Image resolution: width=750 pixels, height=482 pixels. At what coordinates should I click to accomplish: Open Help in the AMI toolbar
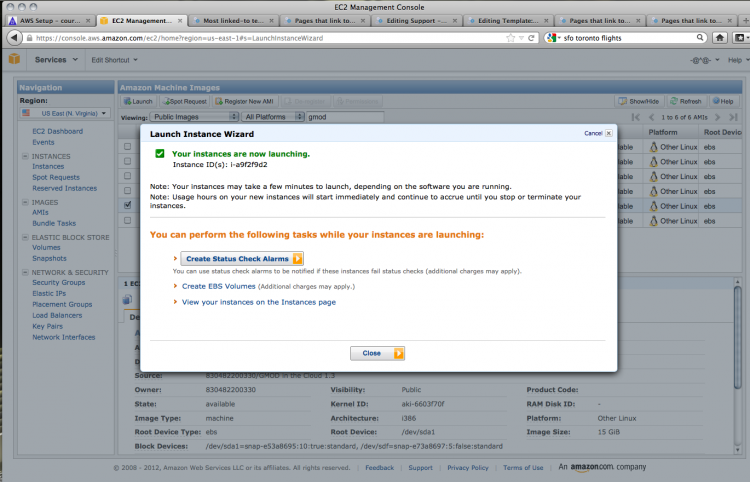click(723, 101)
